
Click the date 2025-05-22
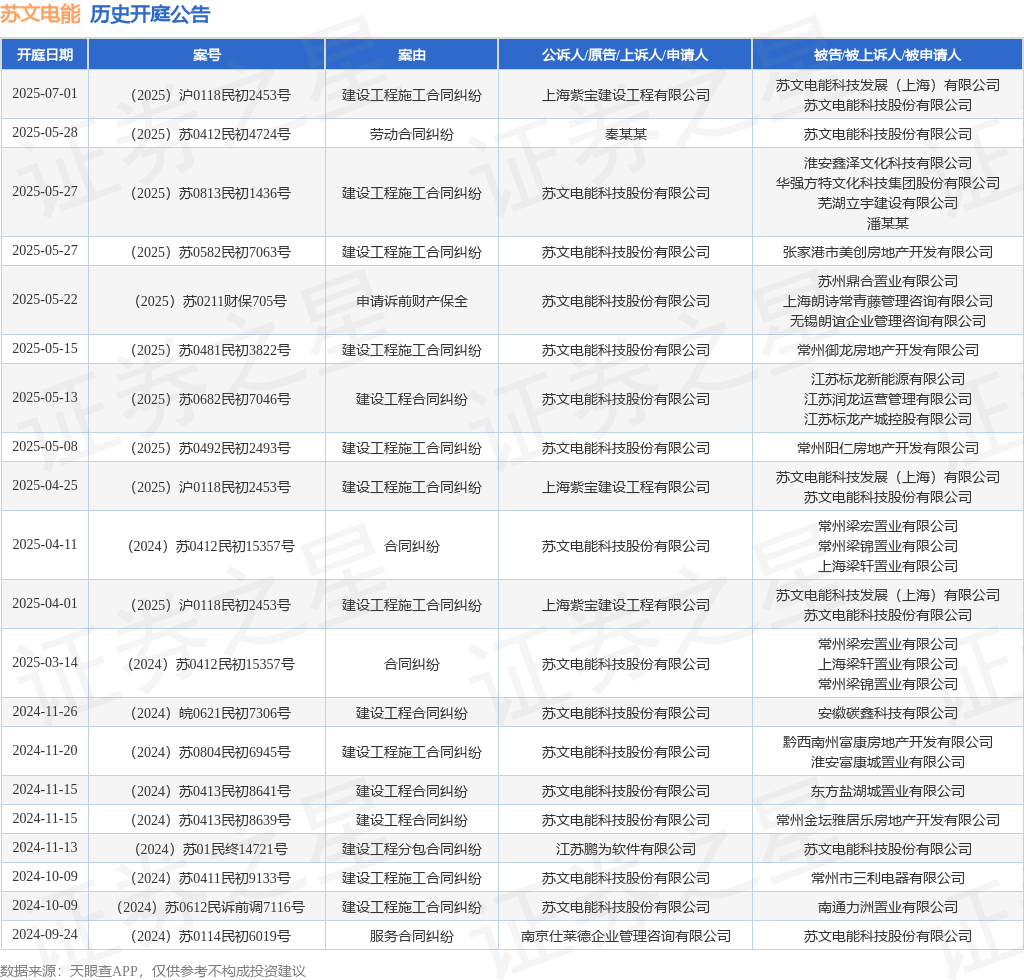[44, 300]
